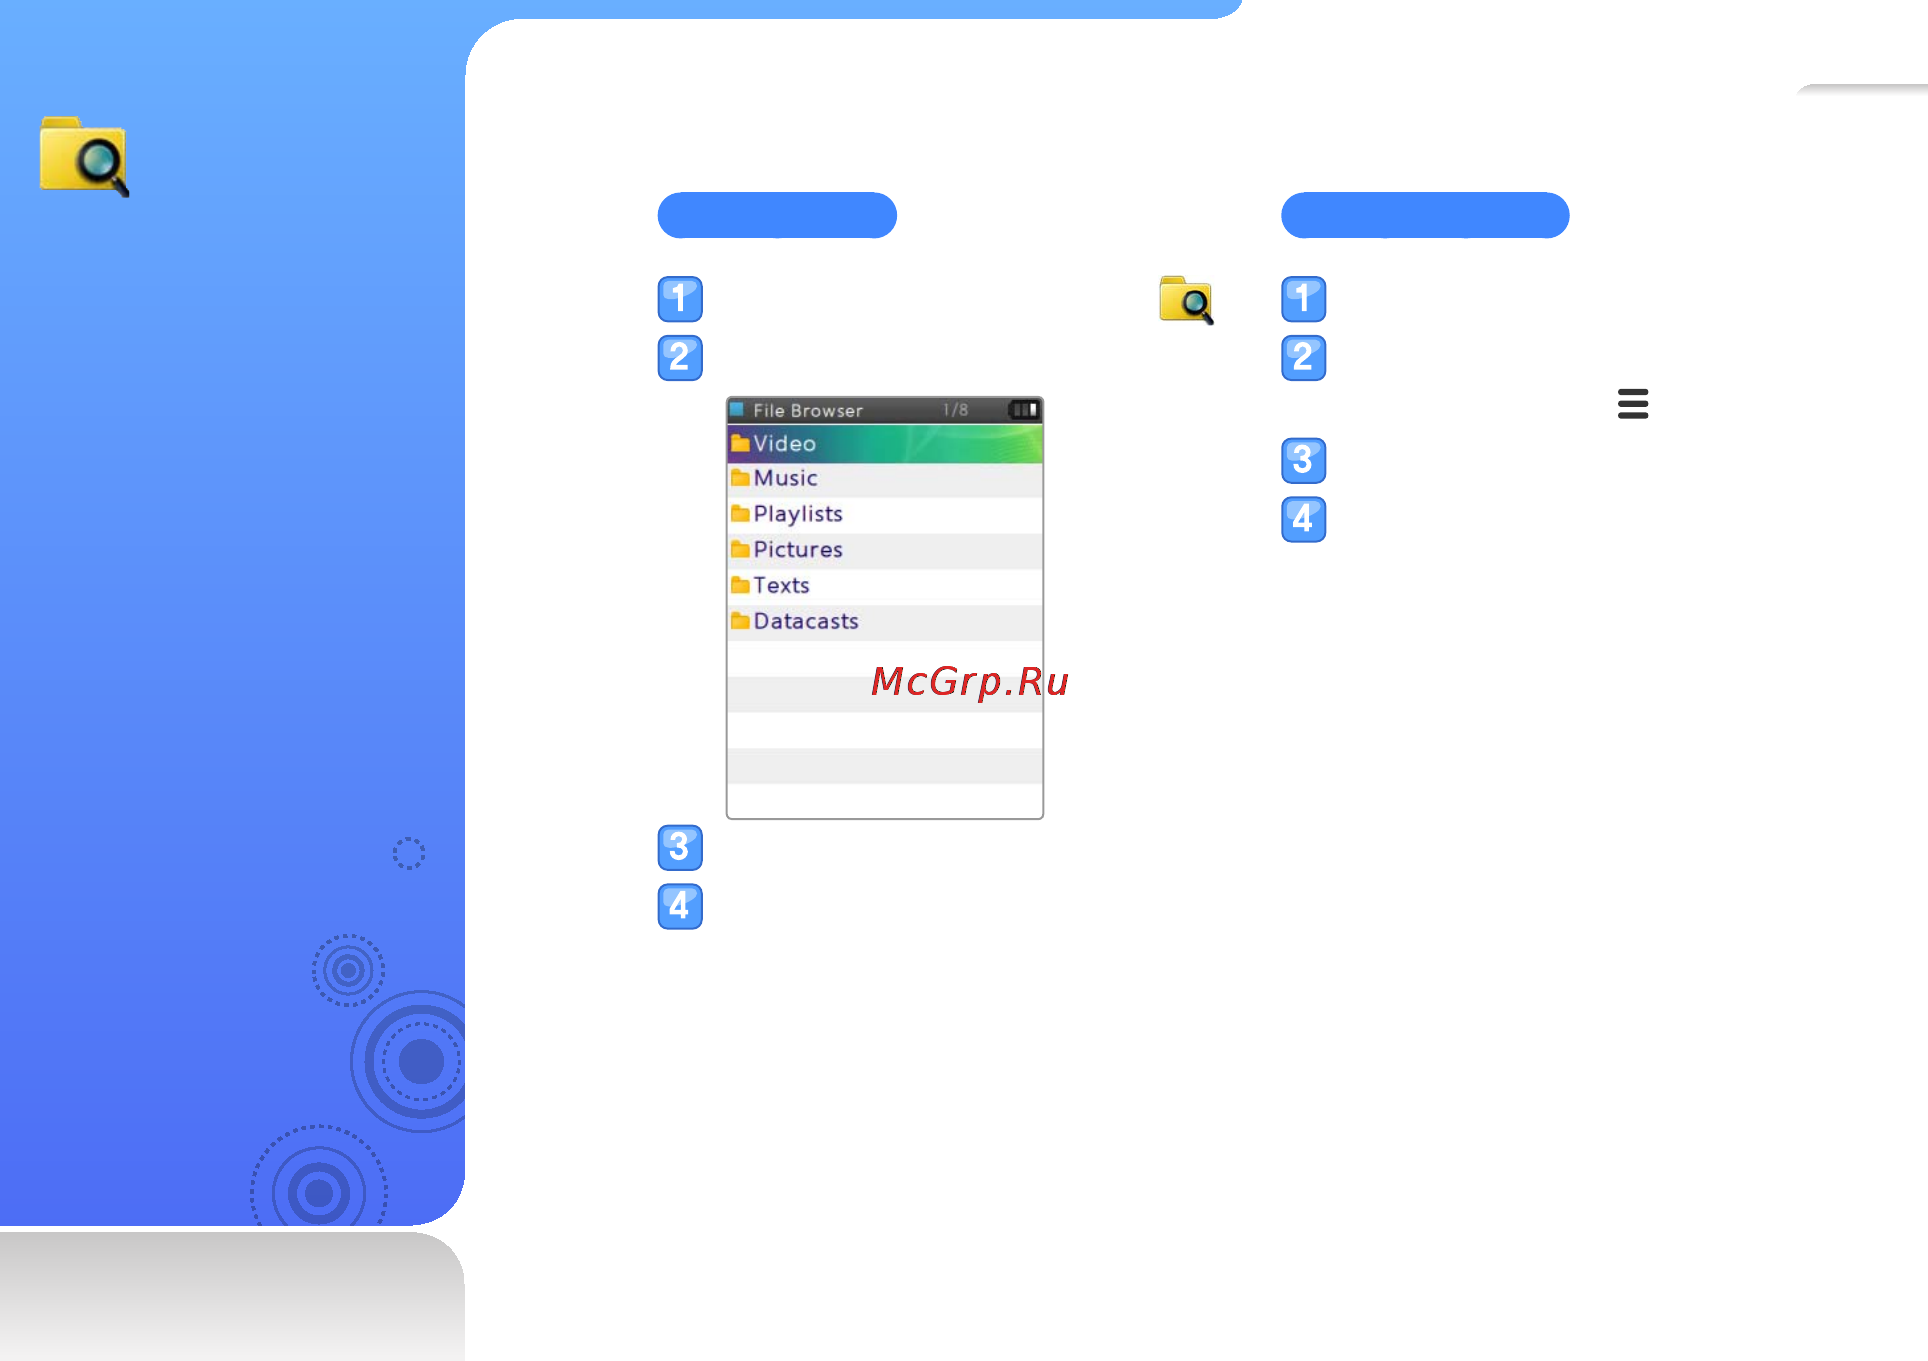
Task: Click numbered button 3 left column
Action: pyautogui.click(x=679, y=847)
